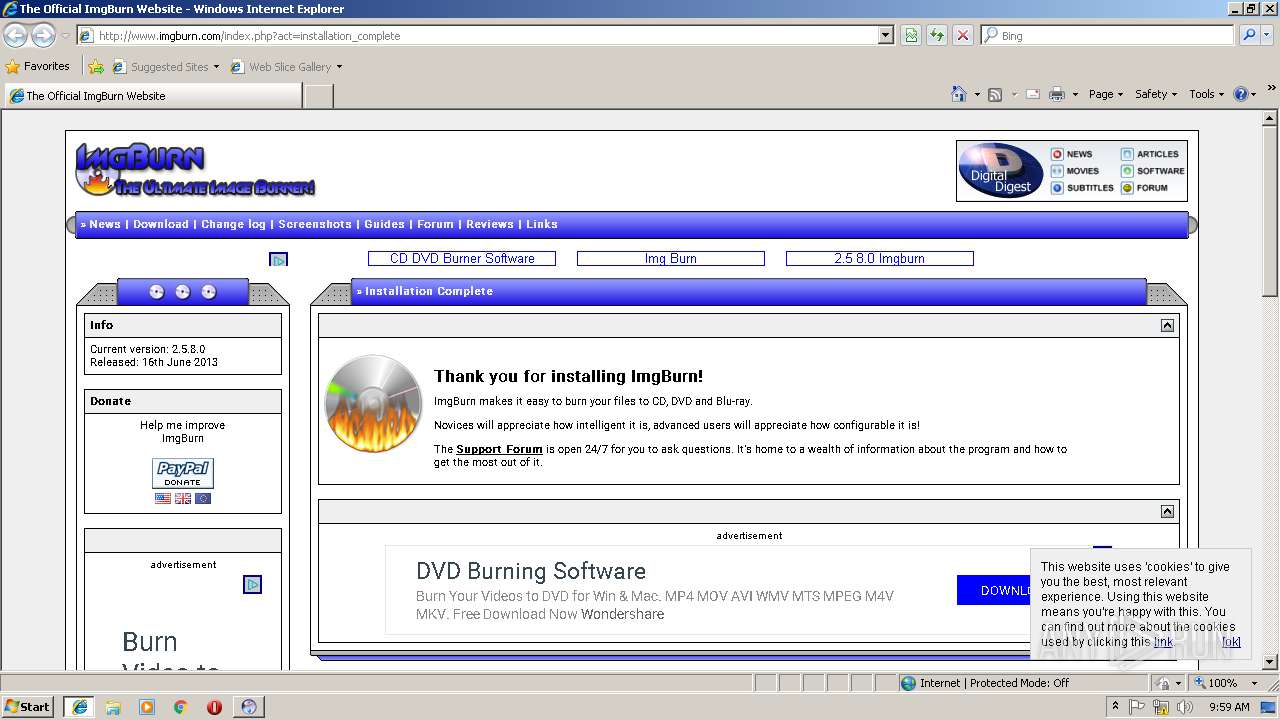Click the Home toolbar icon
The width and height of the screenshot is (1280, 720).
point(958,94)
